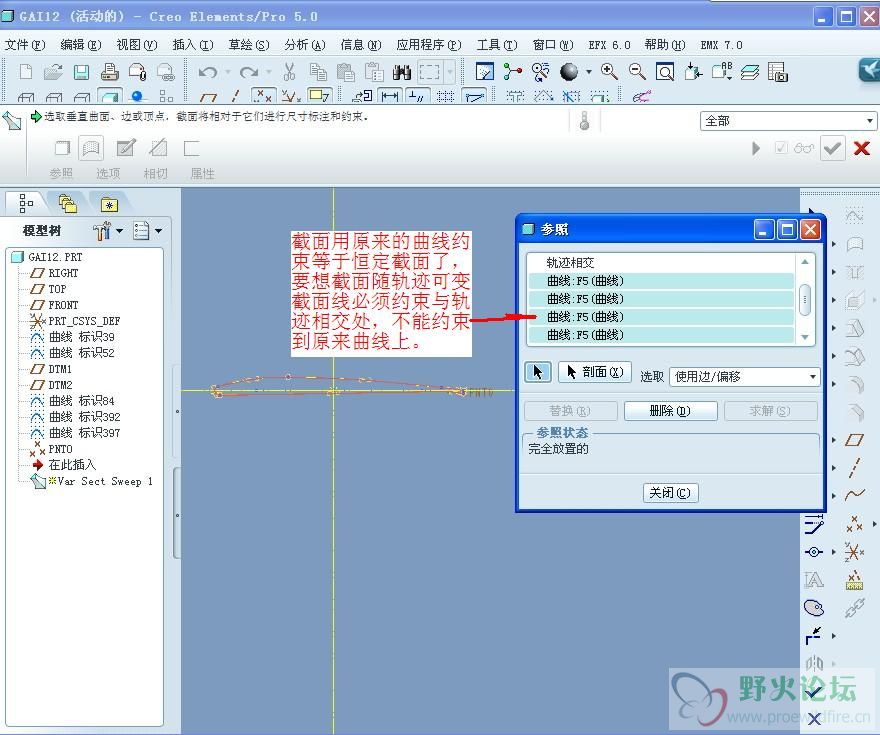This screenshot has height=735, width=880.
Task: Open the undo history dropdown arrow
Action: click(x=227, y=72)
